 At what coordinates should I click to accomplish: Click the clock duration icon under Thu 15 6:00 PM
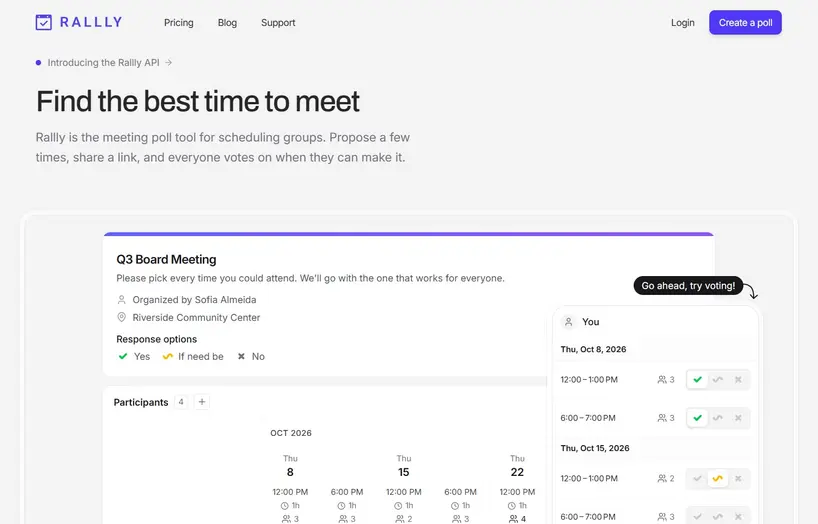455,506
